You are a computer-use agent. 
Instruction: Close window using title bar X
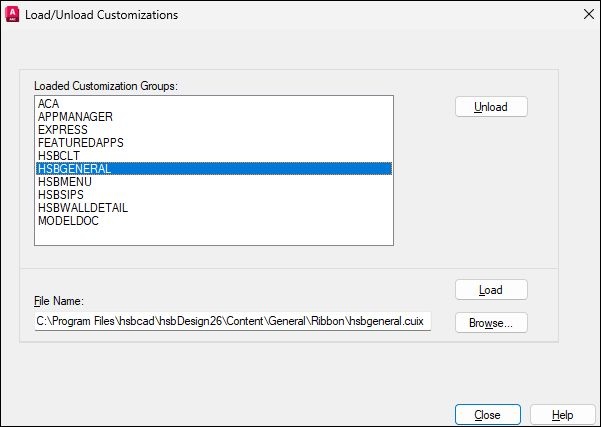[x=589, y=15]
